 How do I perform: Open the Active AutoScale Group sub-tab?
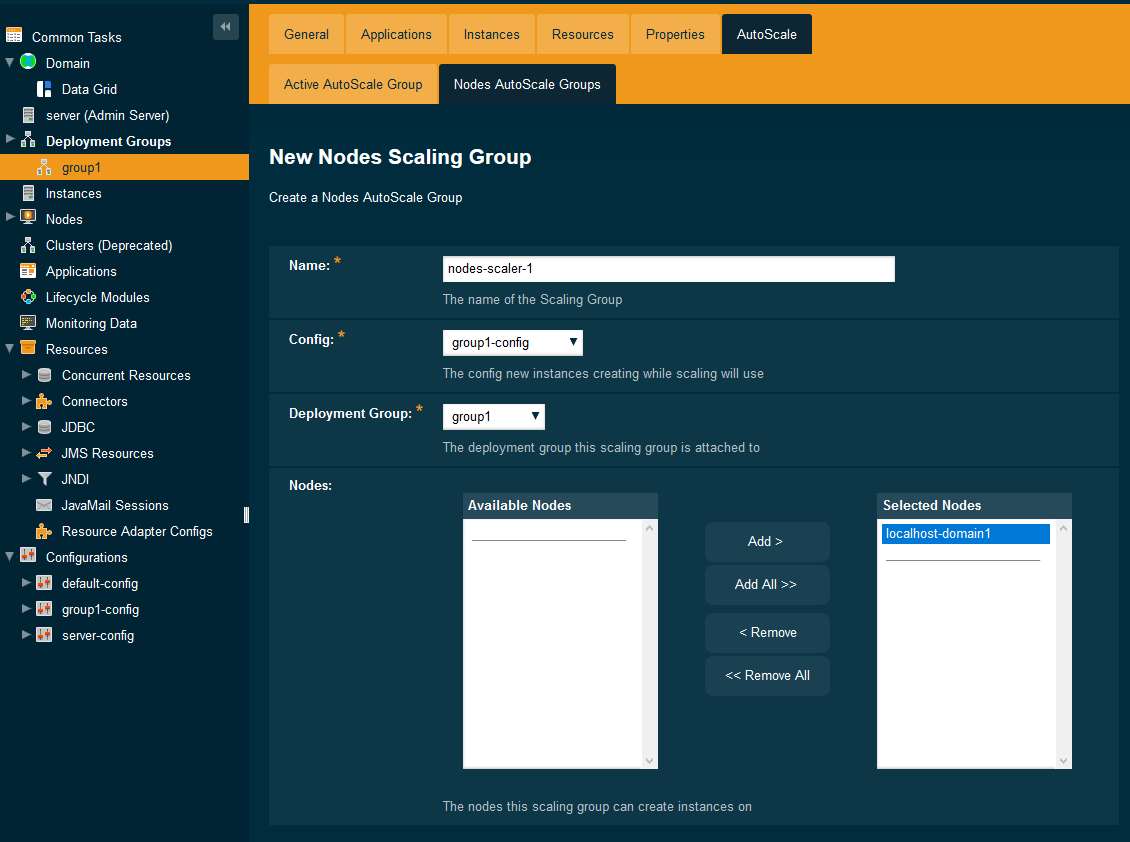pyautogui.click(x=353, y=84)
